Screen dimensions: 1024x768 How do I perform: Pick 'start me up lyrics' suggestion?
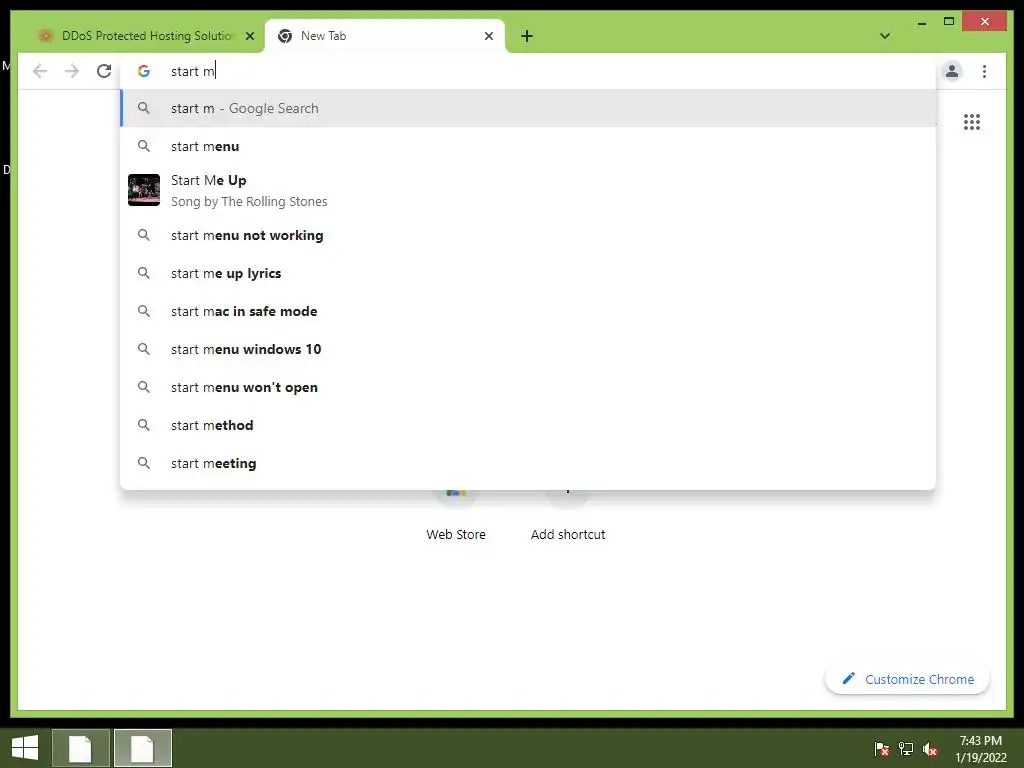click(528, 273)
